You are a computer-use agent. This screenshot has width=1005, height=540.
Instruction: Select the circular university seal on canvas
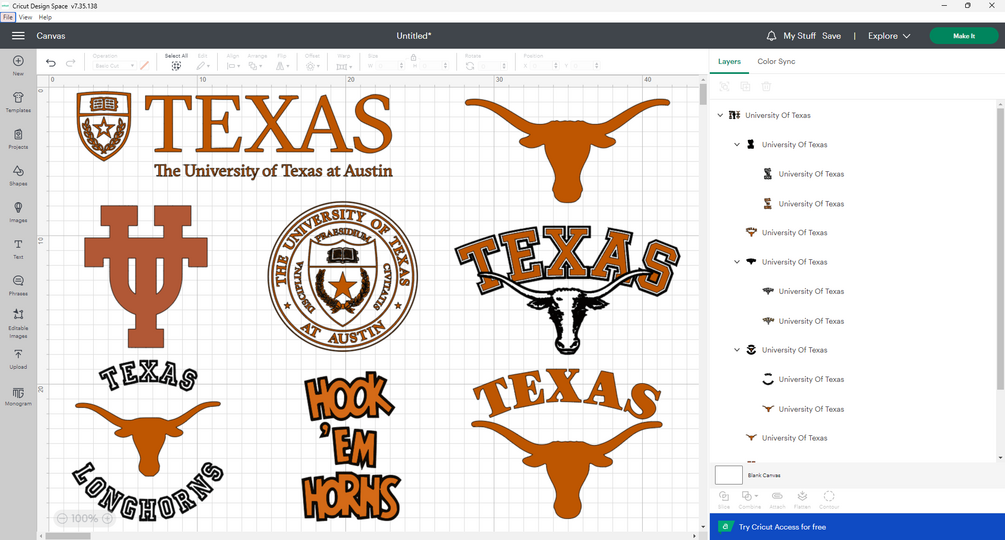click(343, 276)
